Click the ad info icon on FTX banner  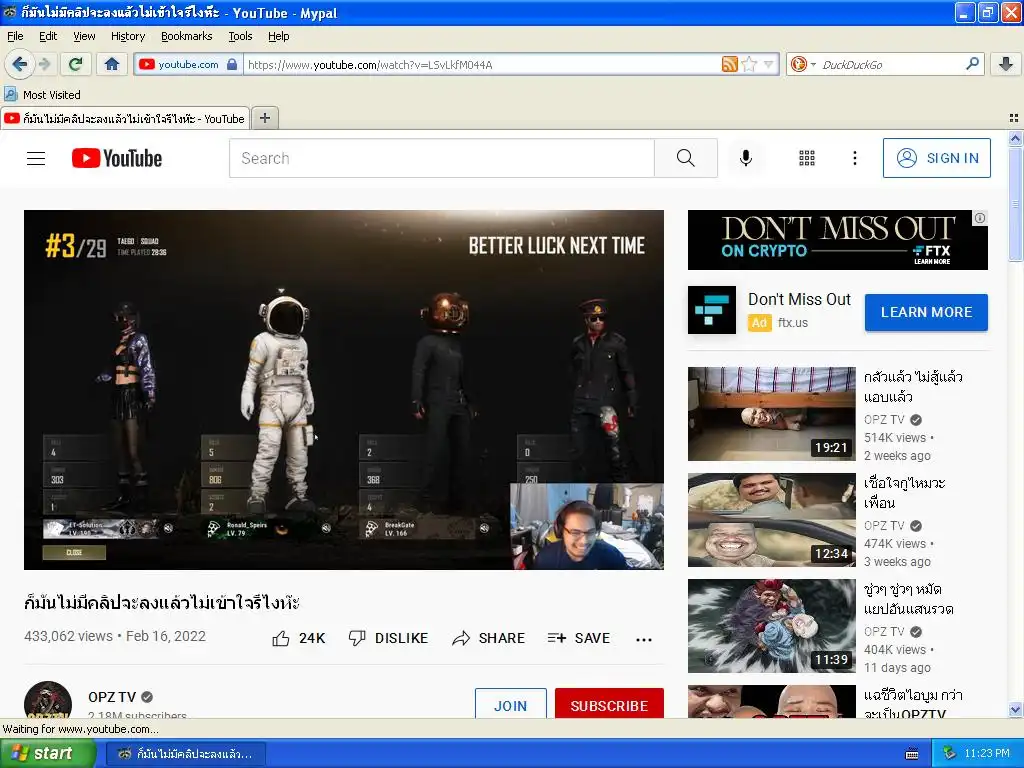[x=980, y=218]
